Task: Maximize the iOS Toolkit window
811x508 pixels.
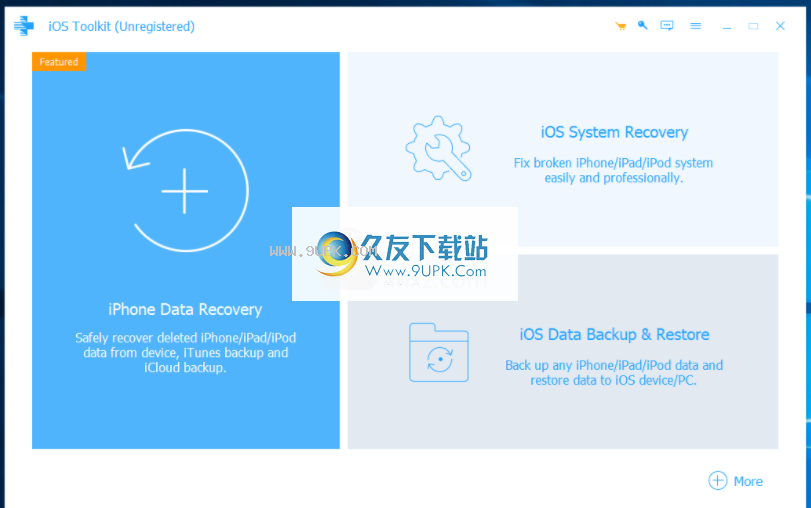Action: click(x=753, y=26)
